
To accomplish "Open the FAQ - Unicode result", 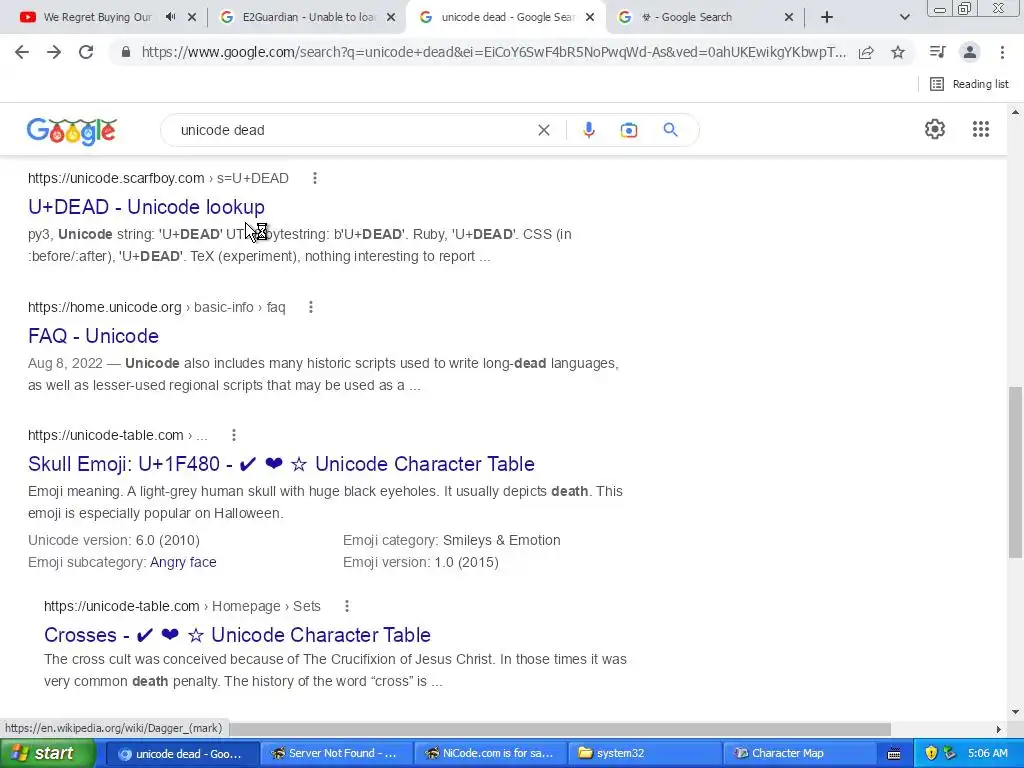I will (x=93, y=336).
